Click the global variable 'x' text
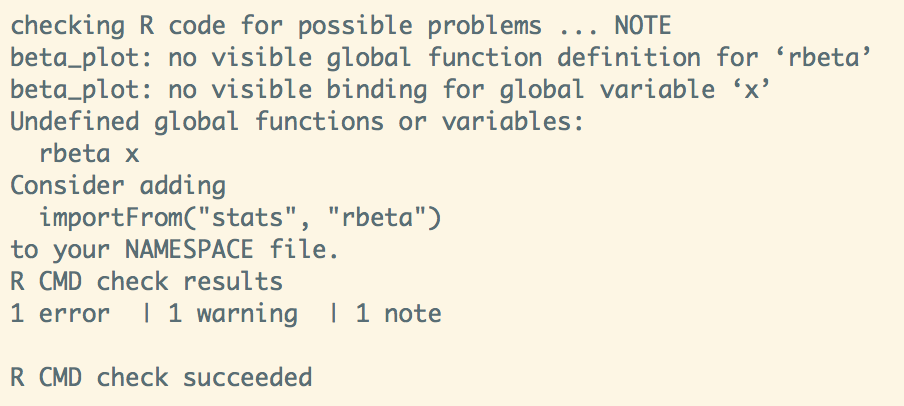 [x=751, y=90]
